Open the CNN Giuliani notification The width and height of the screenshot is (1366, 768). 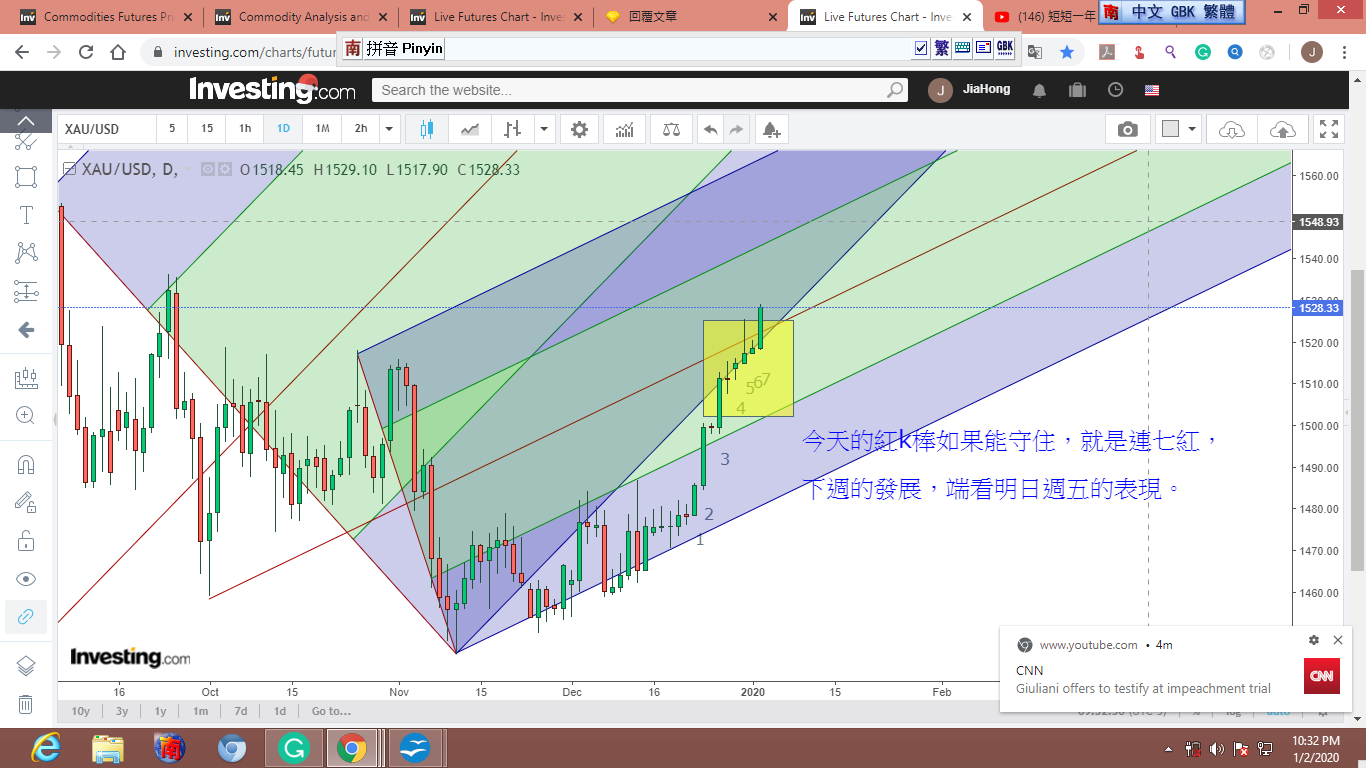point(1175,669)
